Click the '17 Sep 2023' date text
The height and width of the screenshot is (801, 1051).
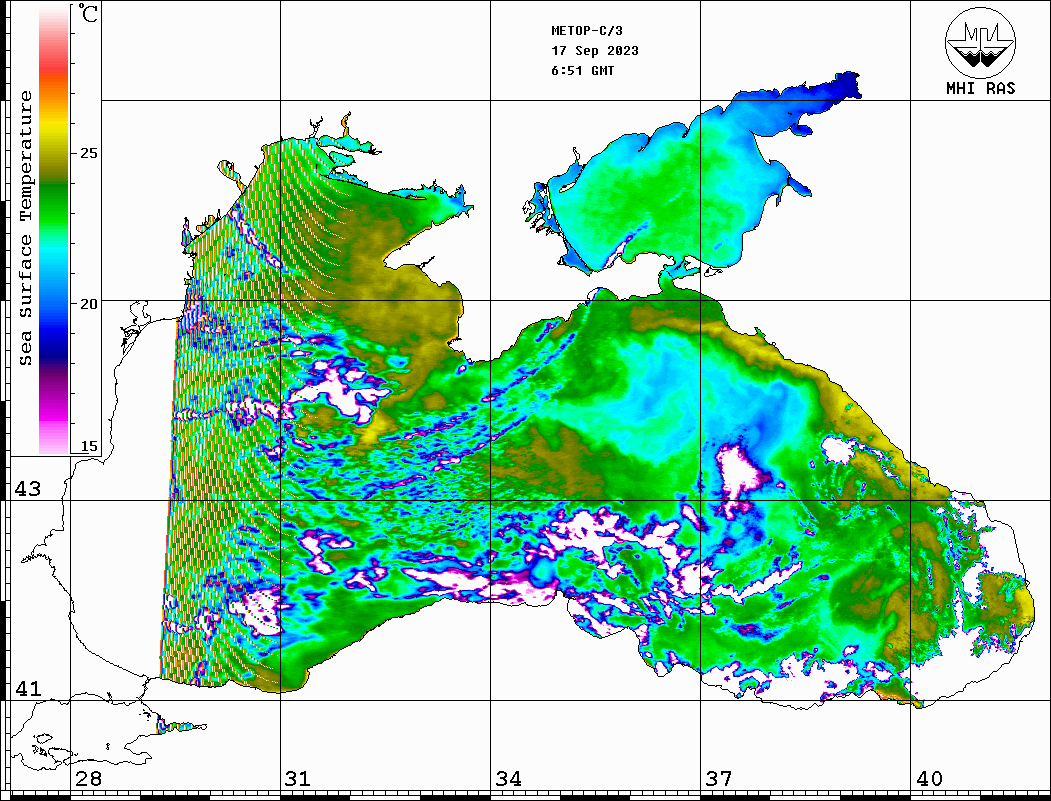click(595, 51)
